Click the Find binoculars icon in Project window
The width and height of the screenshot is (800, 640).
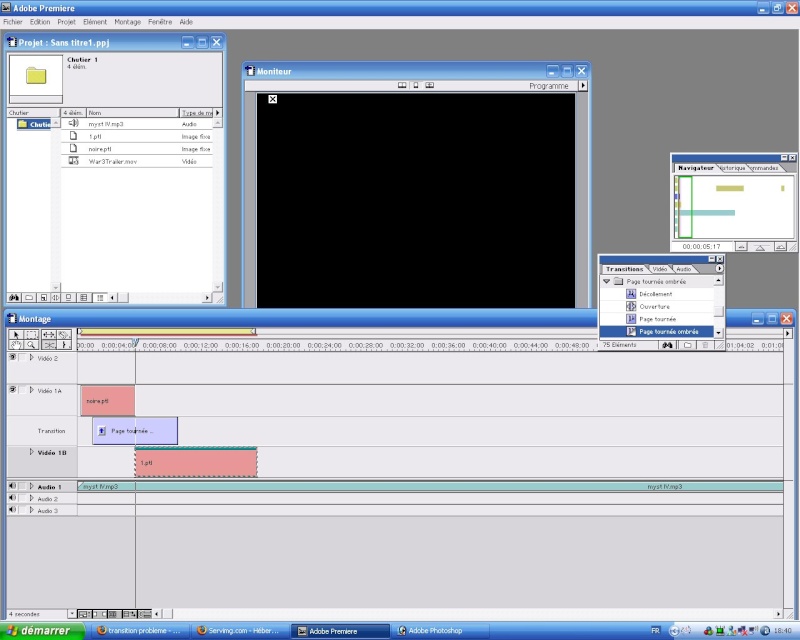(14, 298)
